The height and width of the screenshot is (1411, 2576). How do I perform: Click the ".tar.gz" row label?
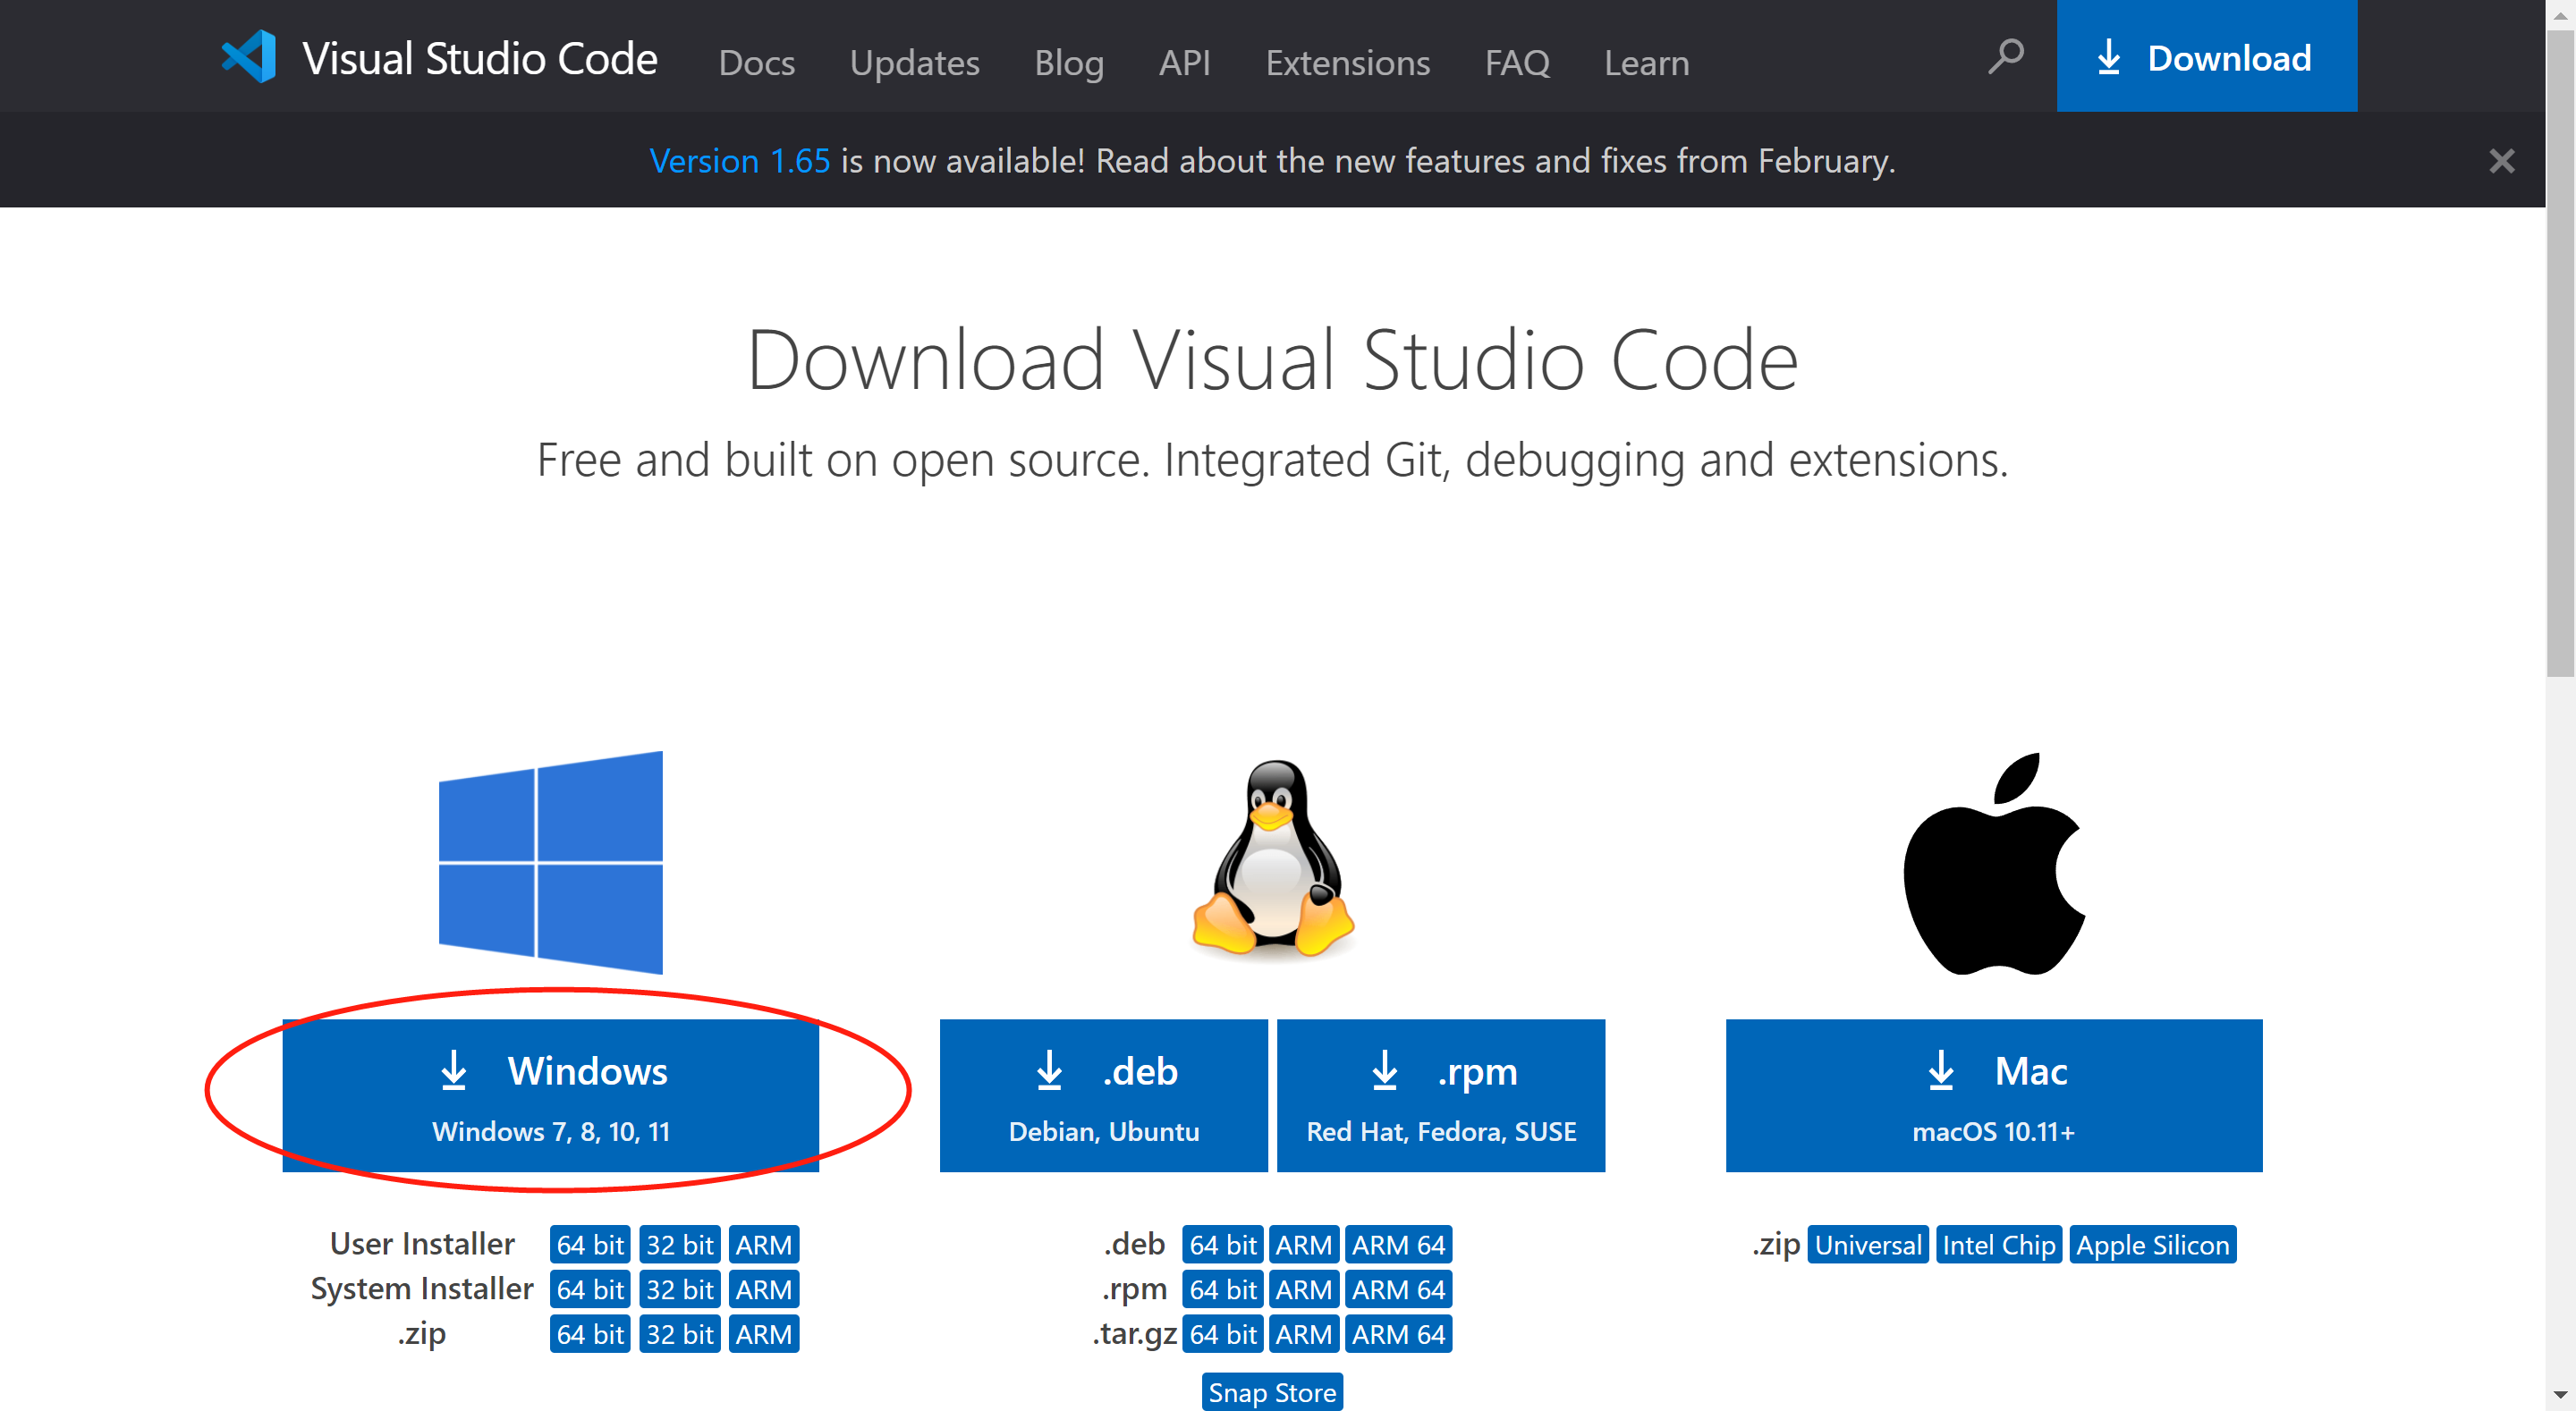click(x=1135, y=1334)
